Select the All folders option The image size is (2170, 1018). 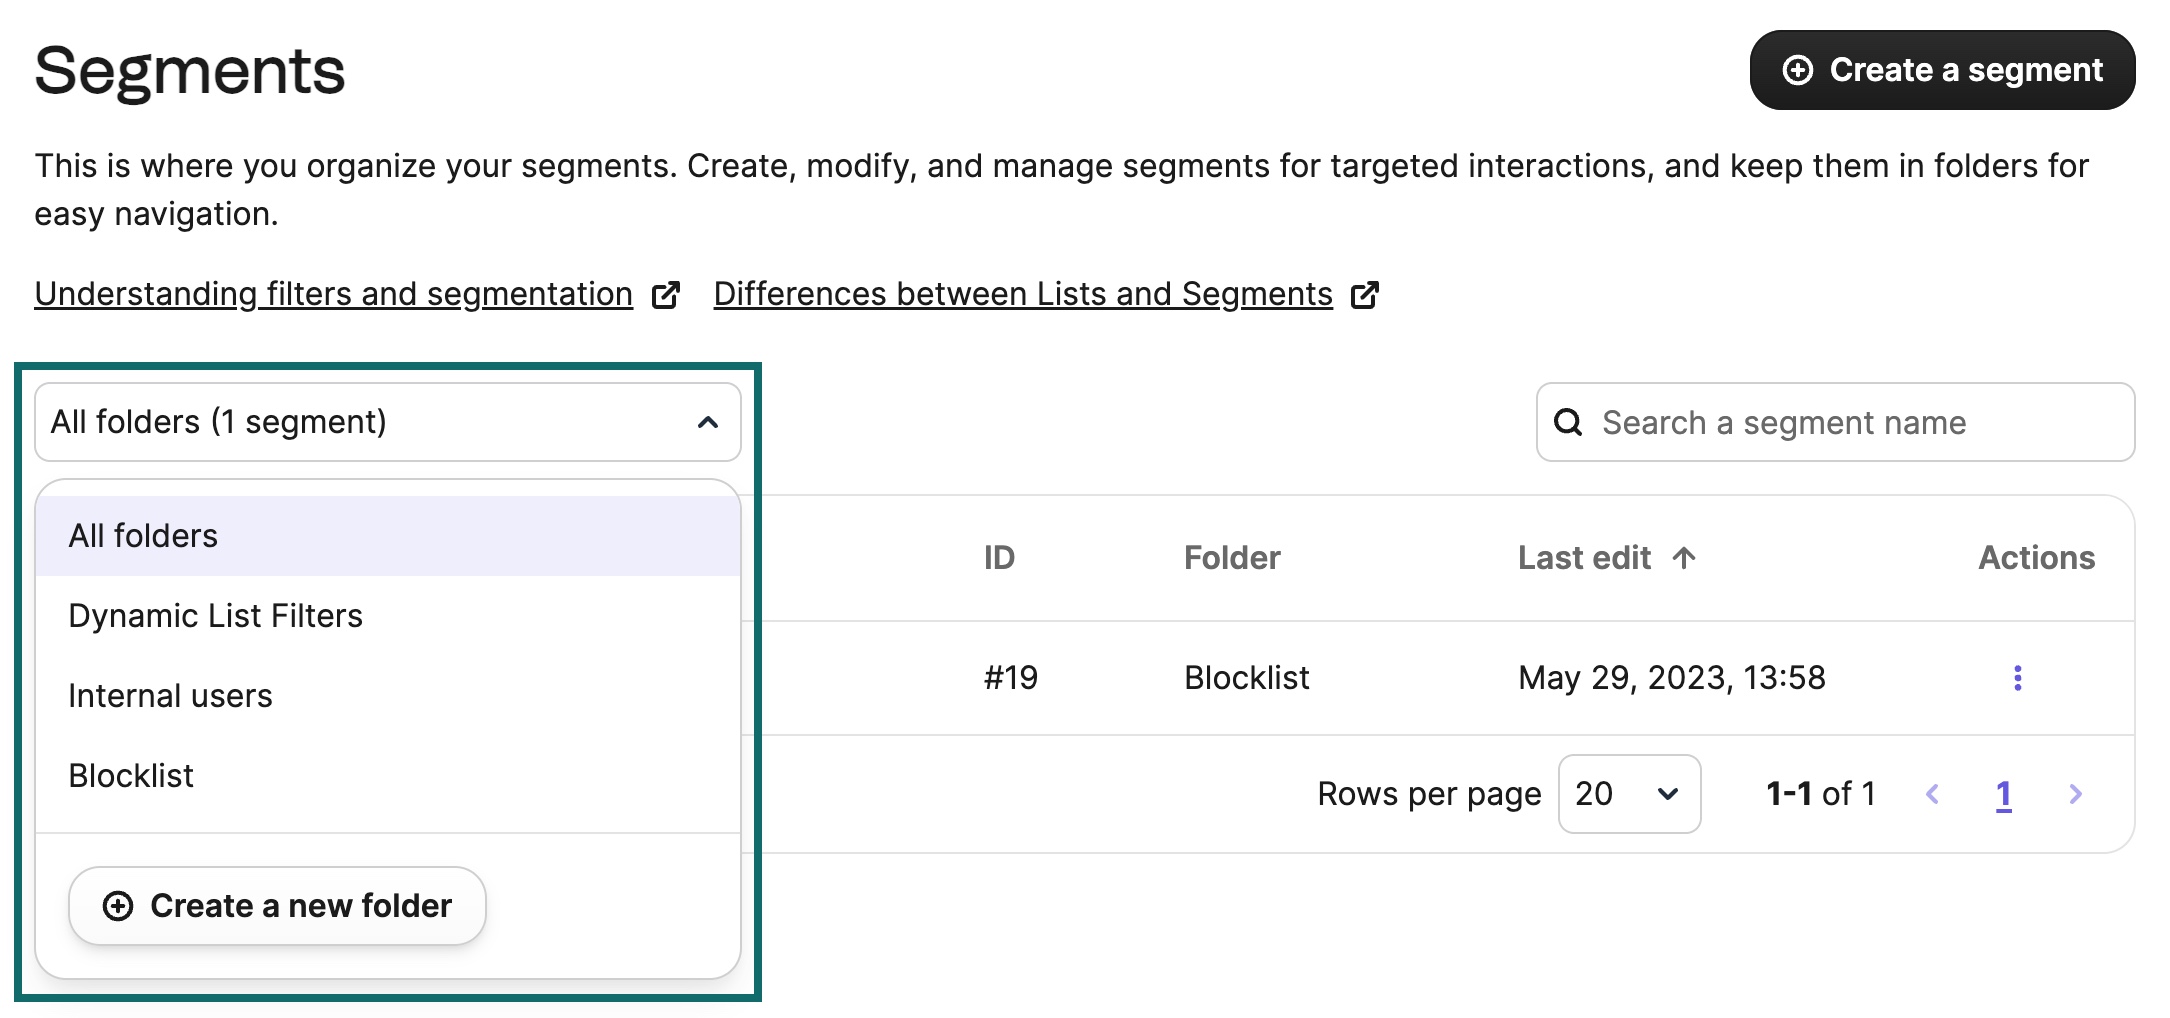click(143, 536)
